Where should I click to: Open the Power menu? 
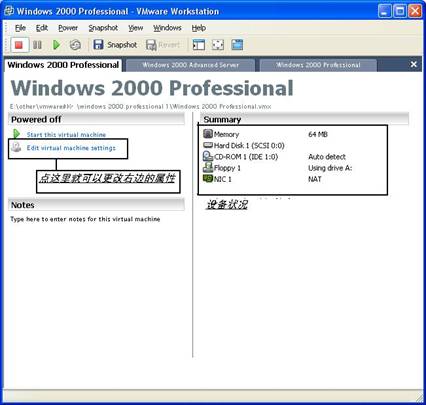pos(68,28)
